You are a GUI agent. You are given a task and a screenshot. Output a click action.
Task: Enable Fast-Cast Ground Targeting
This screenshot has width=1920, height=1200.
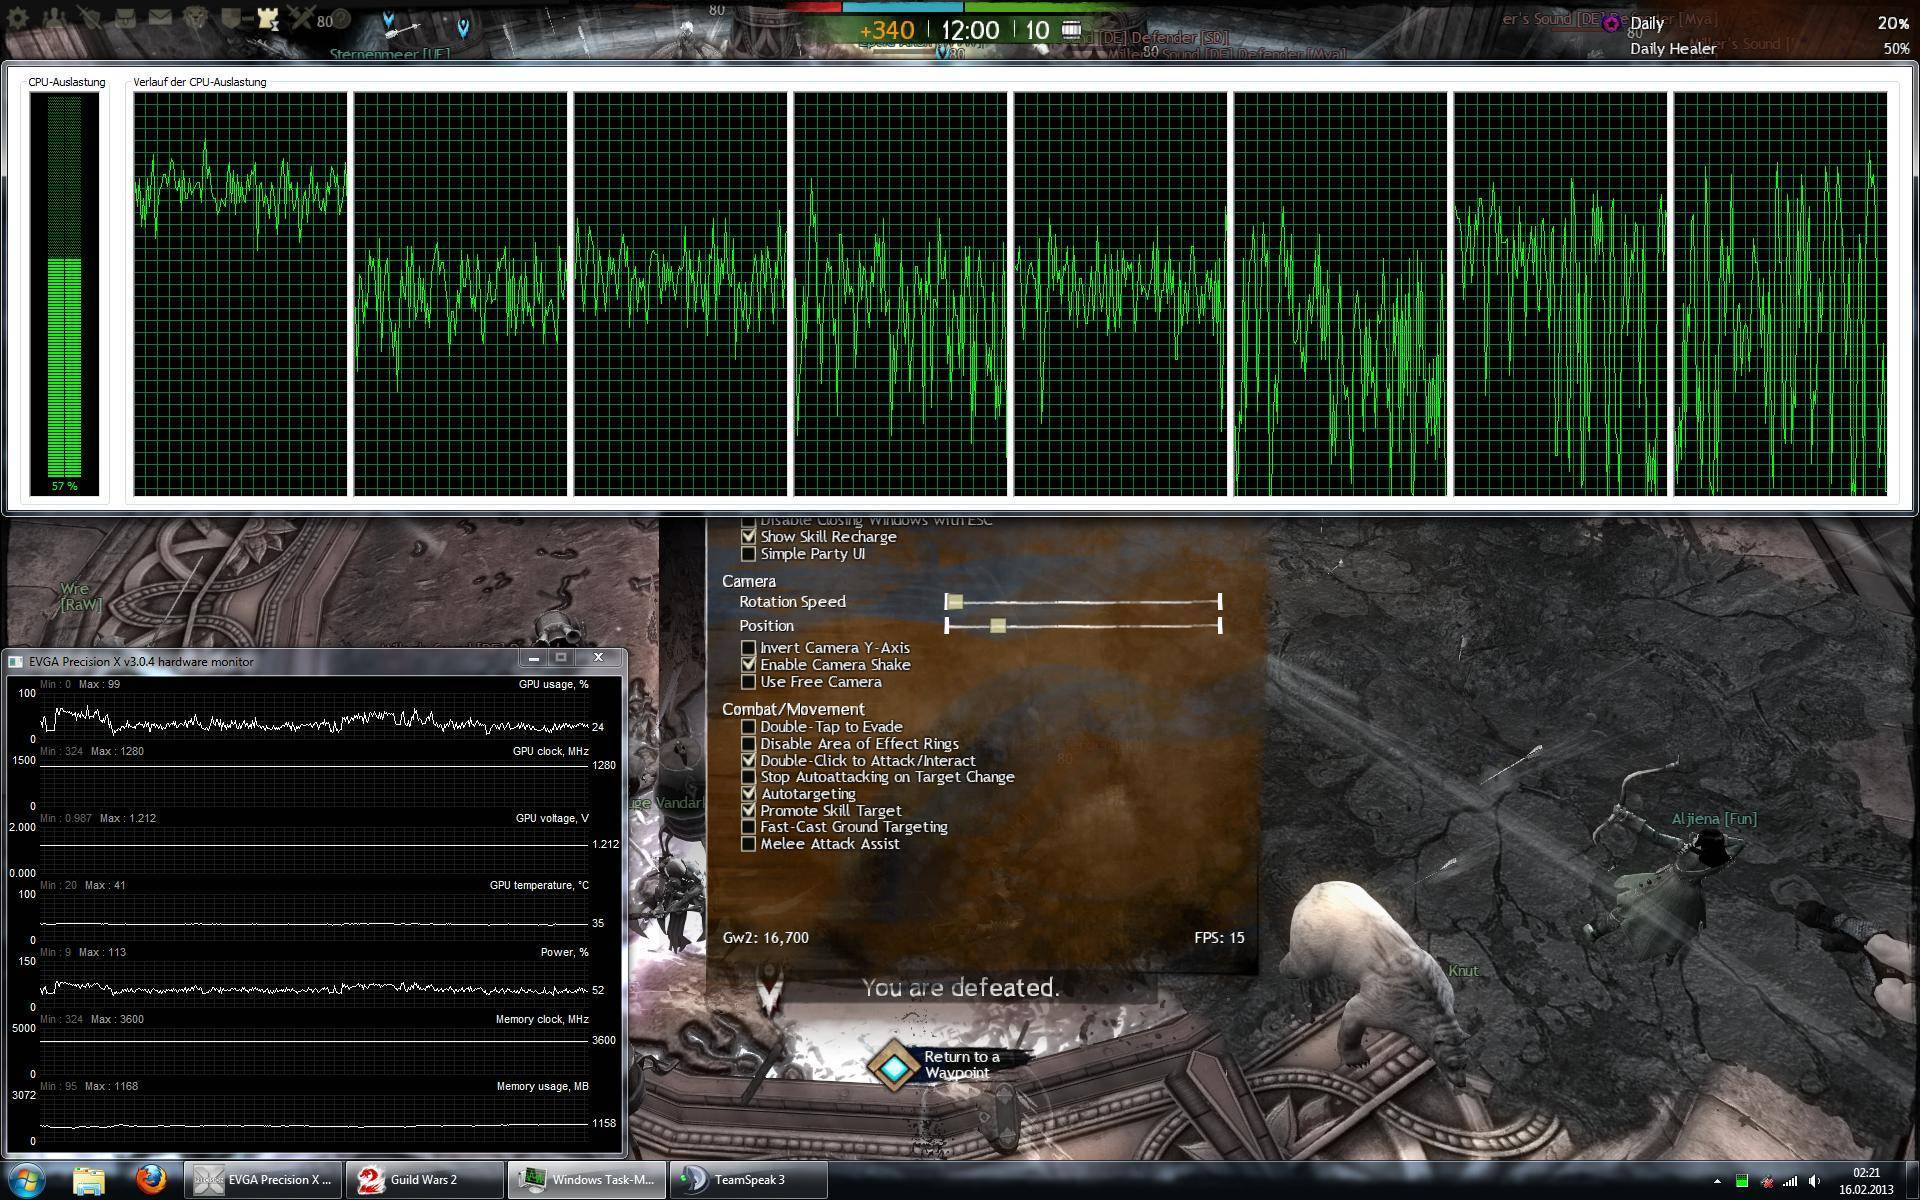click(x=748, y=827)
